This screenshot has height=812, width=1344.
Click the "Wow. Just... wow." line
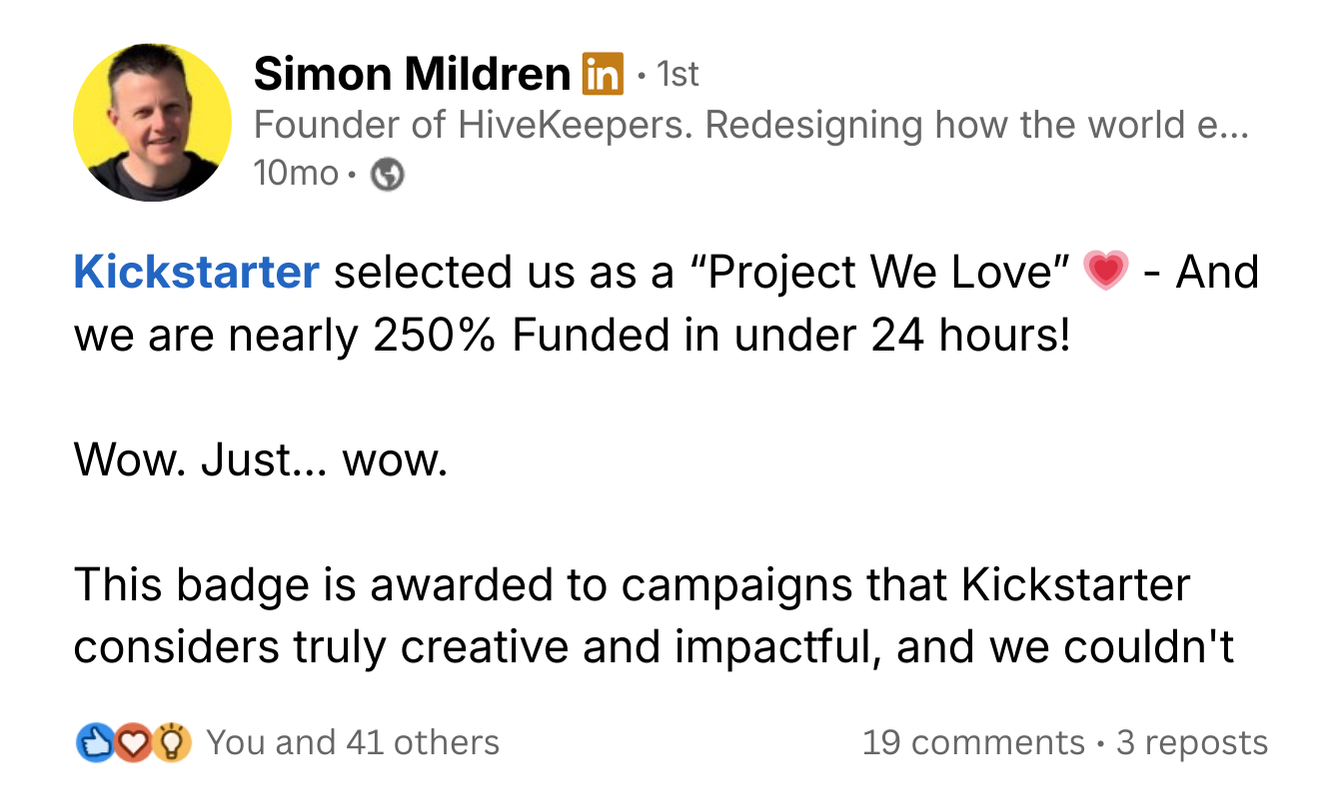coord(260,461)
